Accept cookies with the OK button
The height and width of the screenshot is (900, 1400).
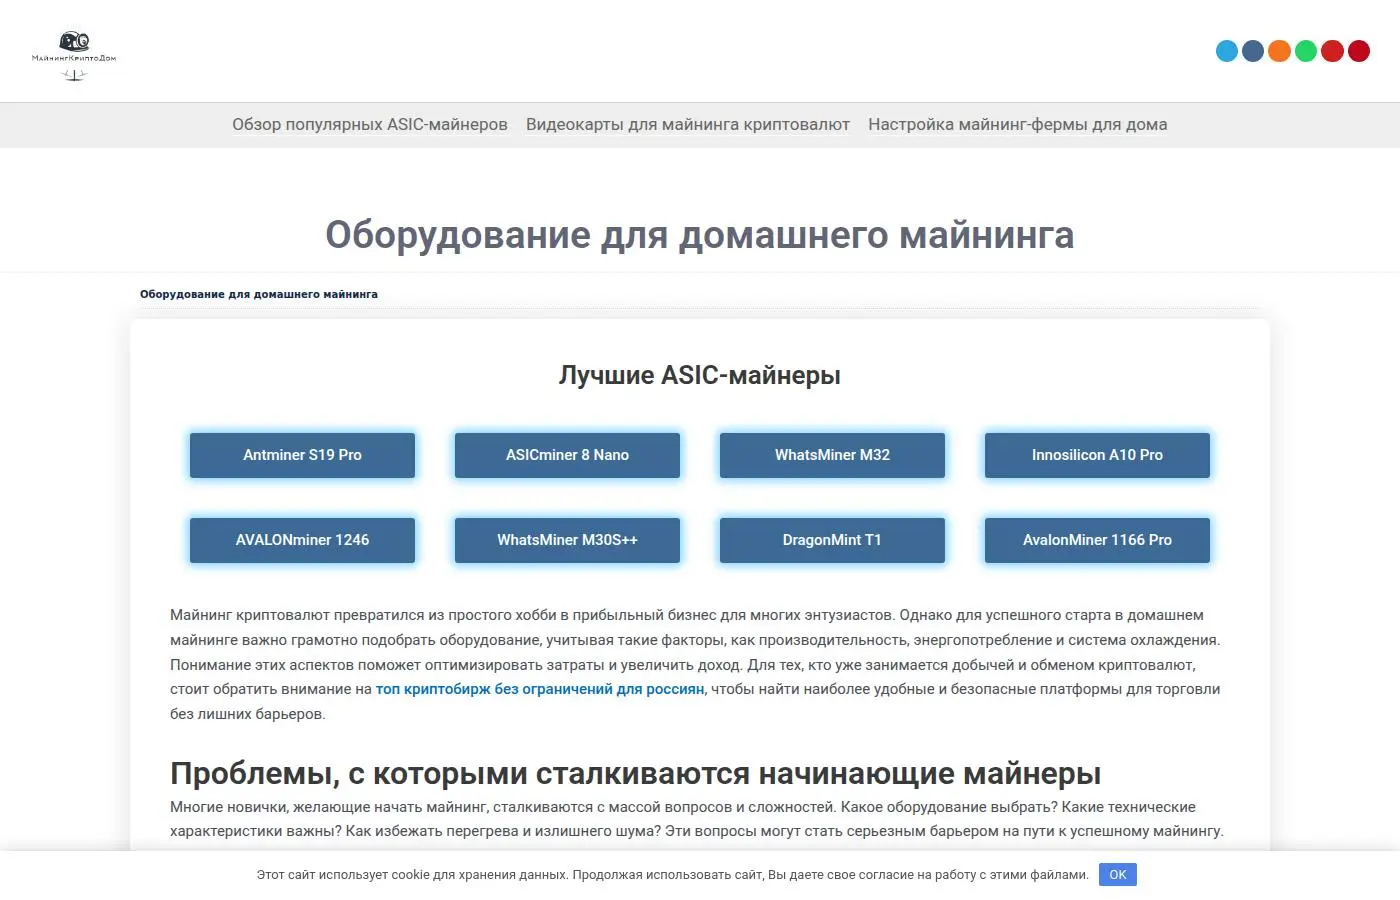point(1118,875)
